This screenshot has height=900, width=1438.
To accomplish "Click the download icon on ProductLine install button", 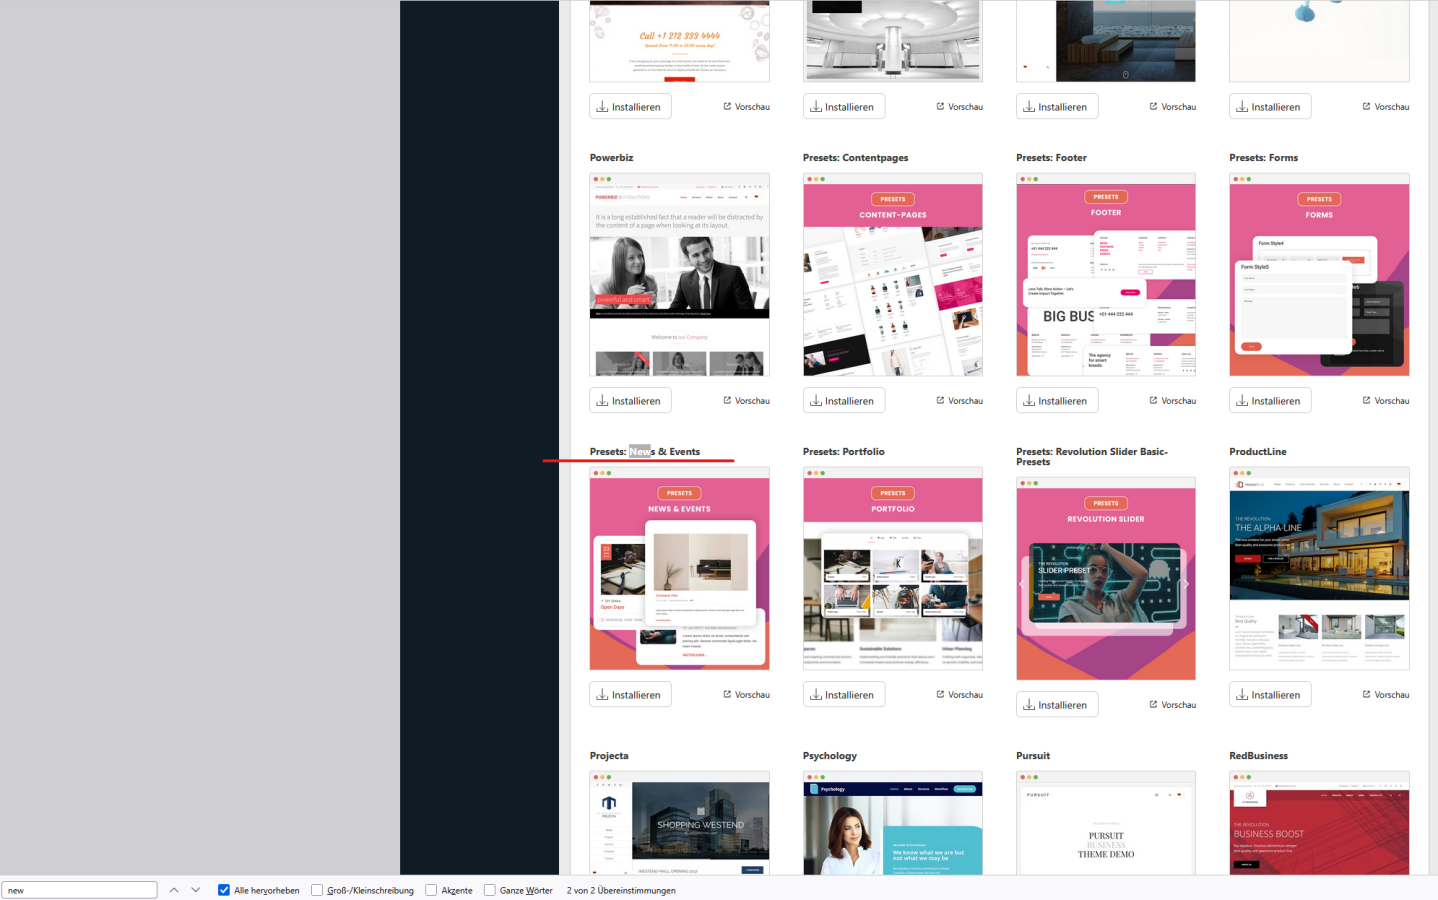I will pyautogui.click(x=1242, y=694).
